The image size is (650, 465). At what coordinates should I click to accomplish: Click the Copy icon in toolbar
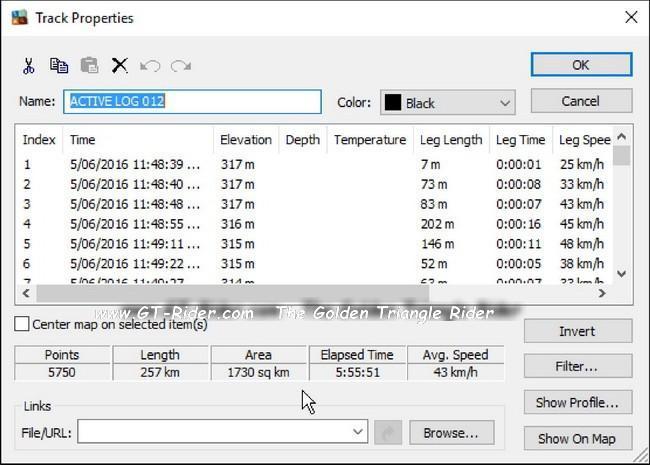59,66
